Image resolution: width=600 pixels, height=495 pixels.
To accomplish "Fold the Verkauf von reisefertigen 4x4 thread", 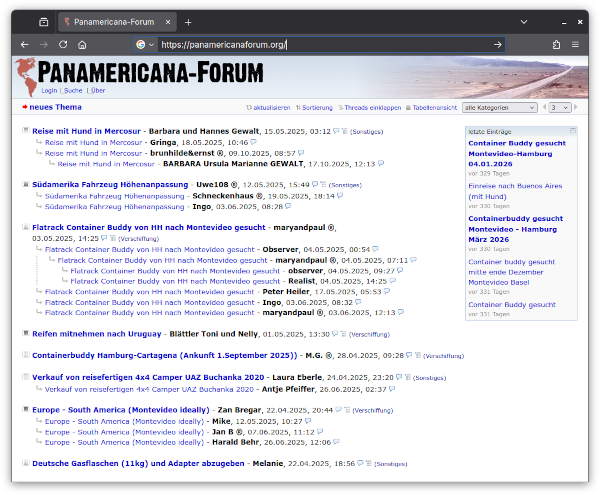I will (26, 377).
